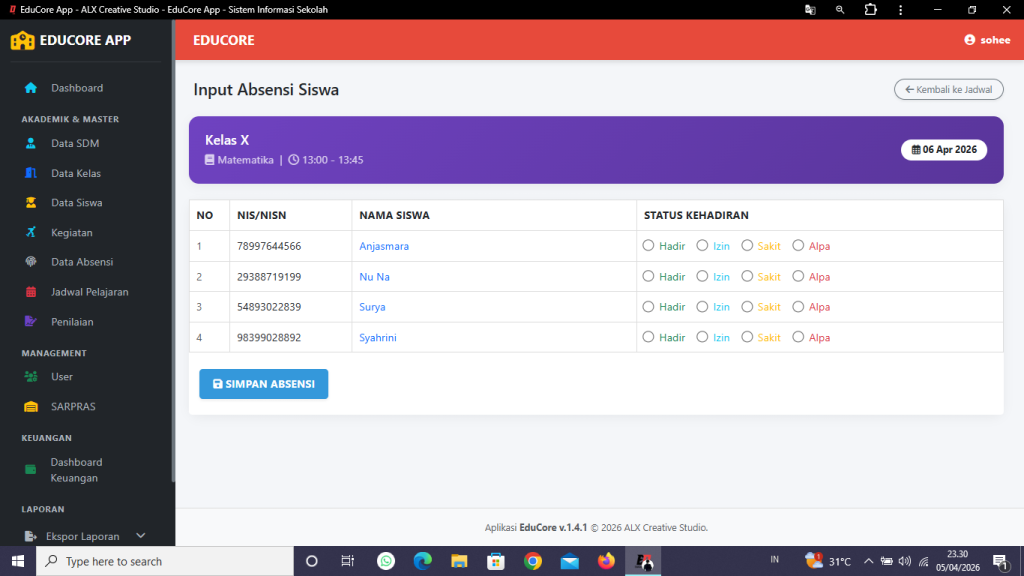The width and height of the screenshot is (1024, 576).
Task: Click the Dashboard Keuangan money icon
Action: (31, 470)
